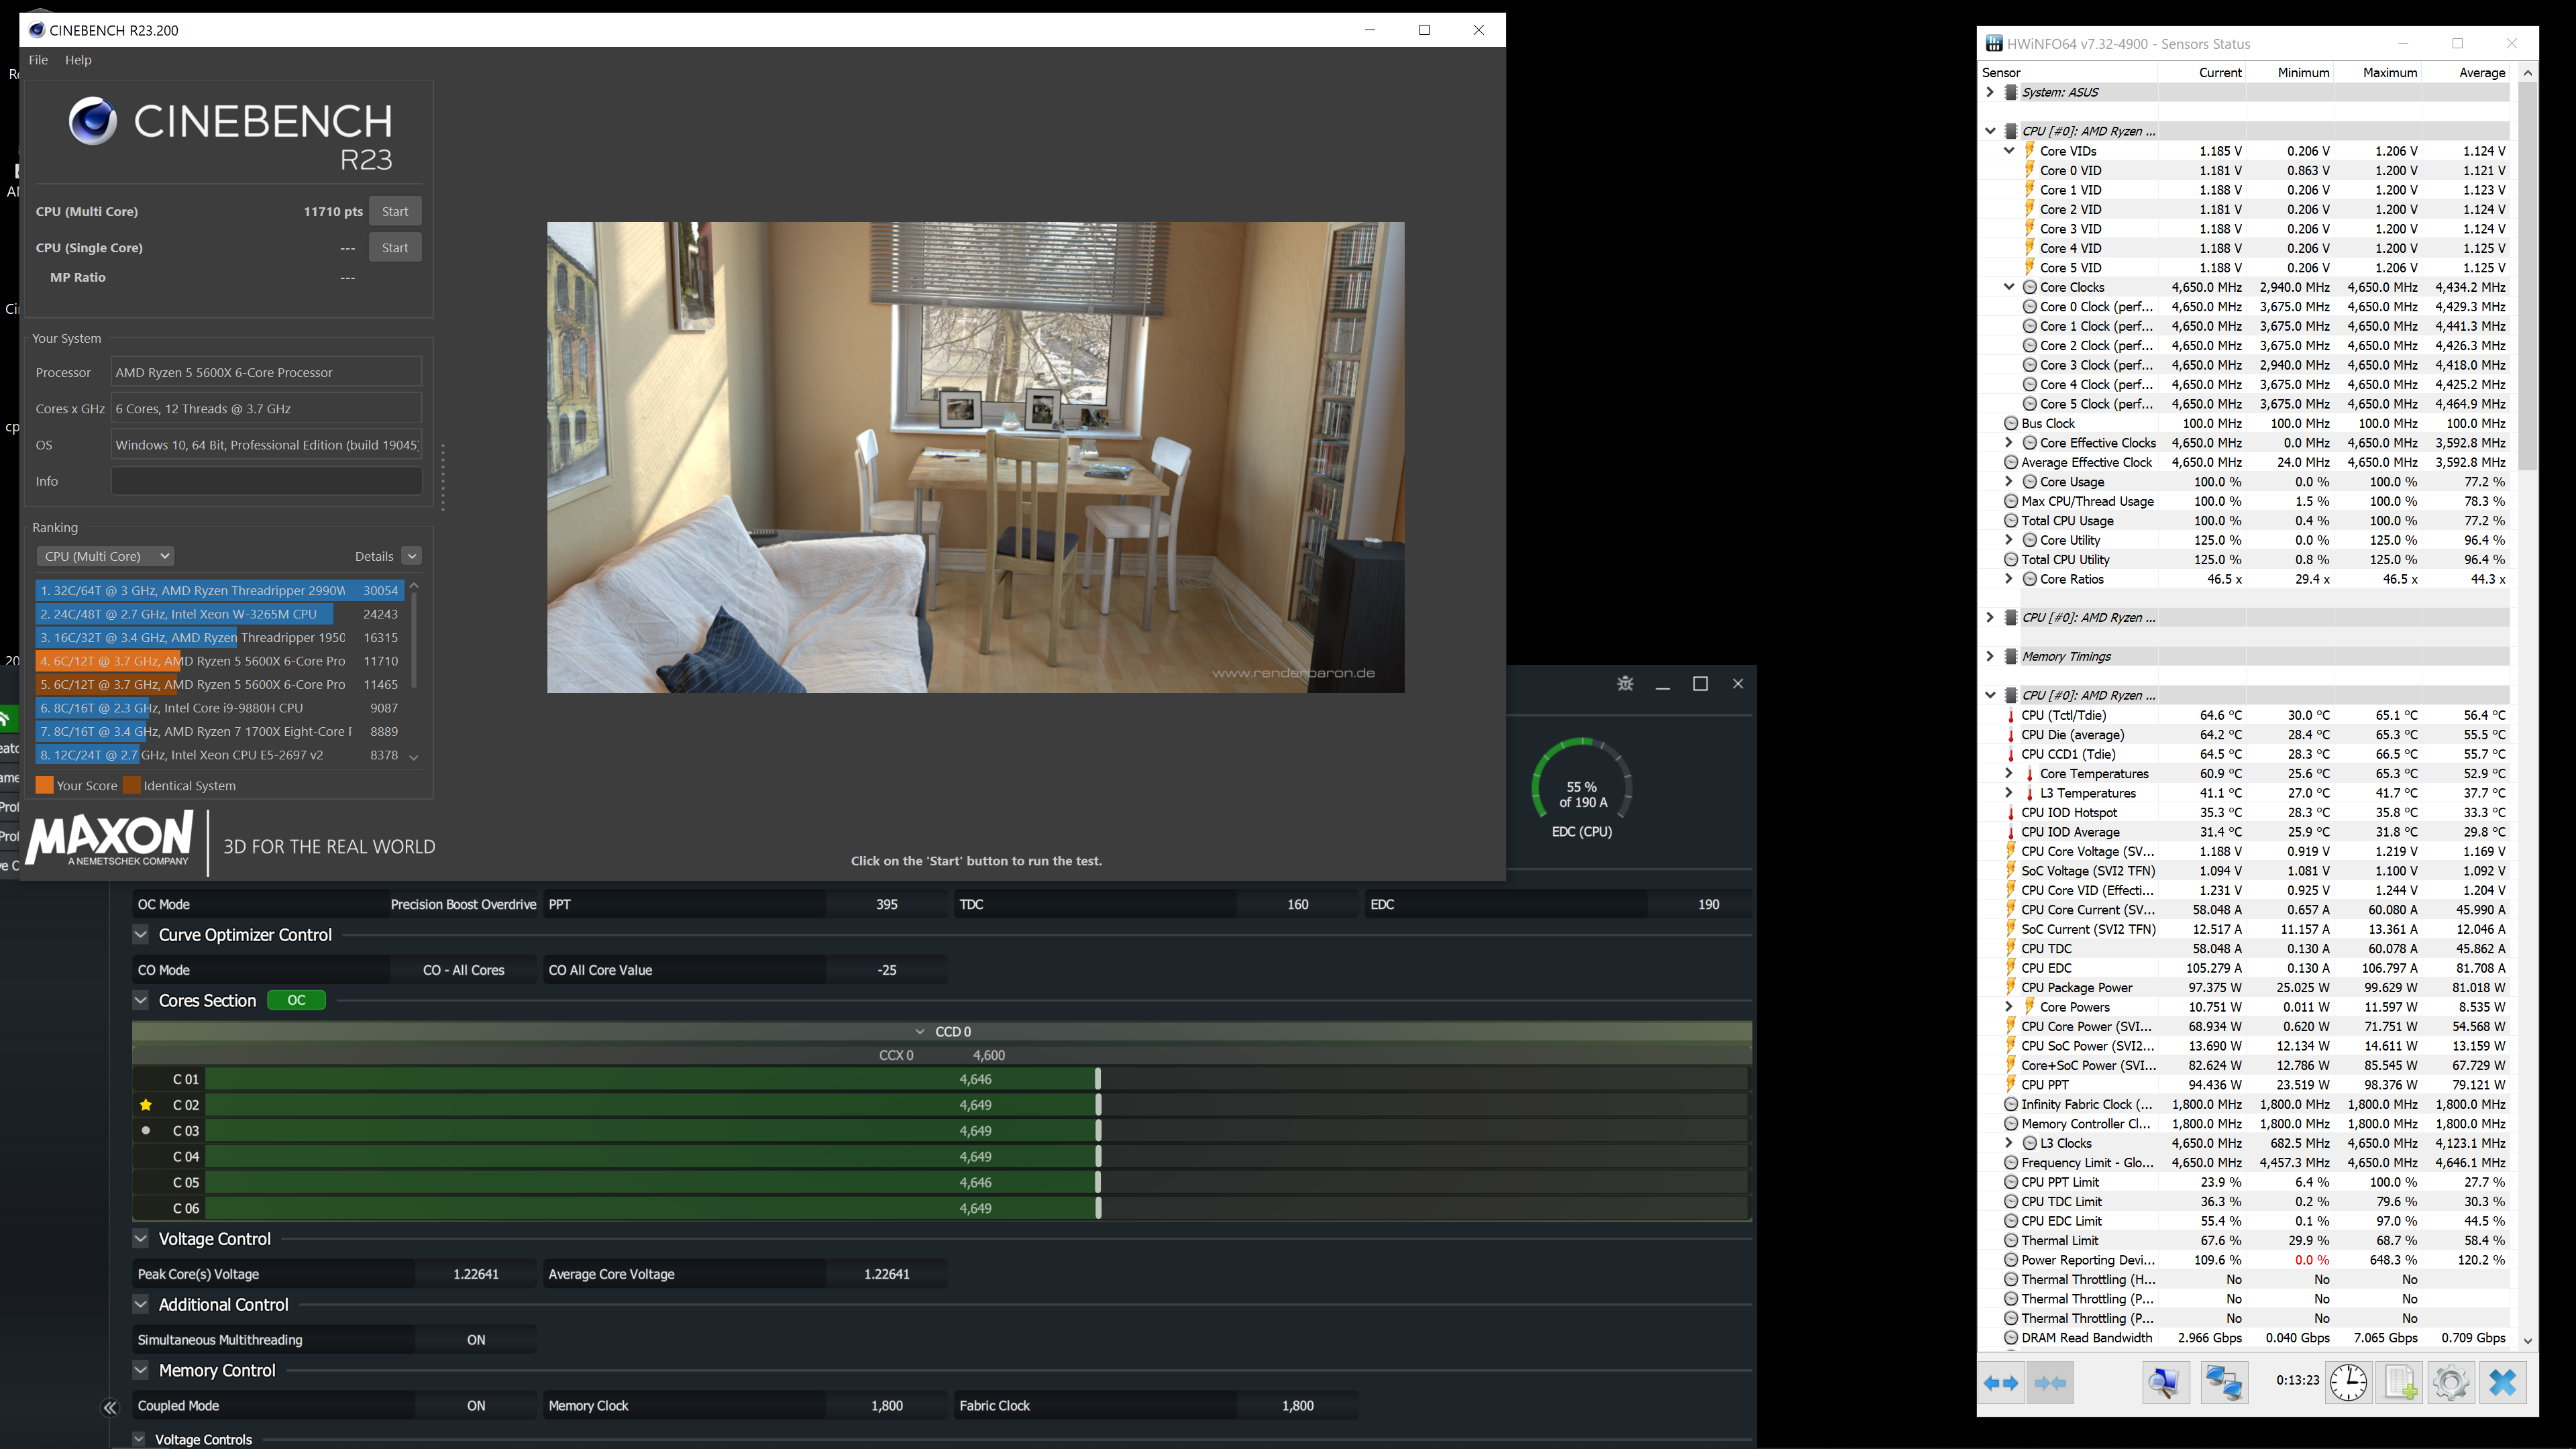This screenshot has height=1449, width=2576.
Task: Toggle Coupled Mode ON value
Action: tap(476, 1406)
